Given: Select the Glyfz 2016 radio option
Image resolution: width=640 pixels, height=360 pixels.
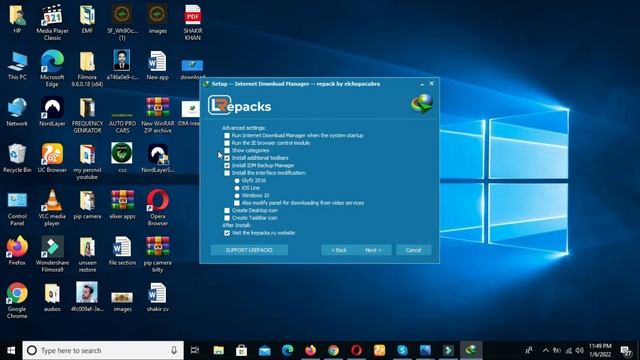Looking at the screenshot, I should [237, 180].
